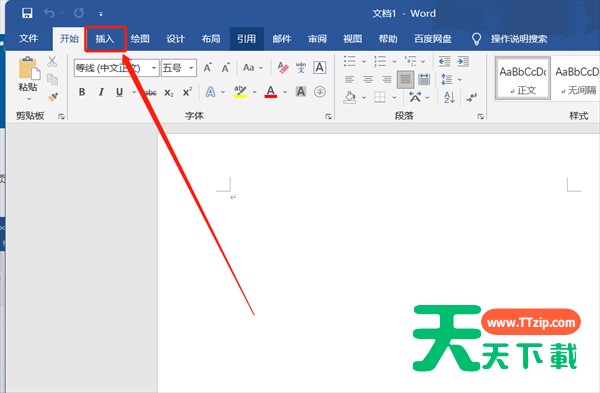
Task: Switch to the 开始 tab
Action: 69,38
